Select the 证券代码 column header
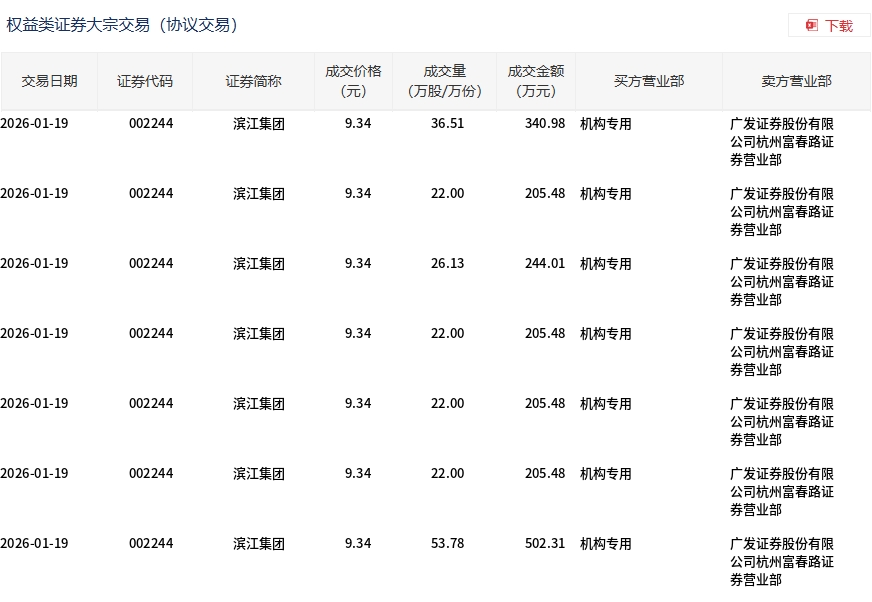The image size is (872, 602). [x=145, y=81]
